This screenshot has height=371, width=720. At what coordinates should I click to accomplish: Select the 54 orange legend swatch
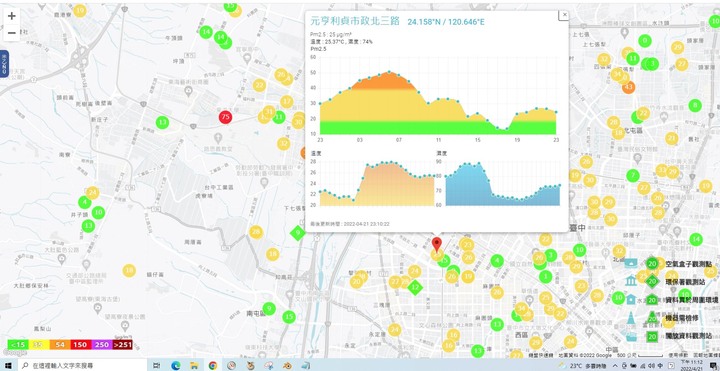(x=60, y=344)
